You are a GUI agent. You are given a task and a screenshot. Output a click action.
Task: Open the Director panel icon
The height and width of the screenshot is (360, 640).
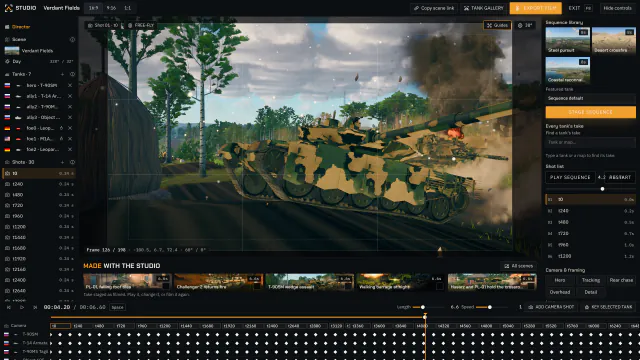click(x=7, y=27)
